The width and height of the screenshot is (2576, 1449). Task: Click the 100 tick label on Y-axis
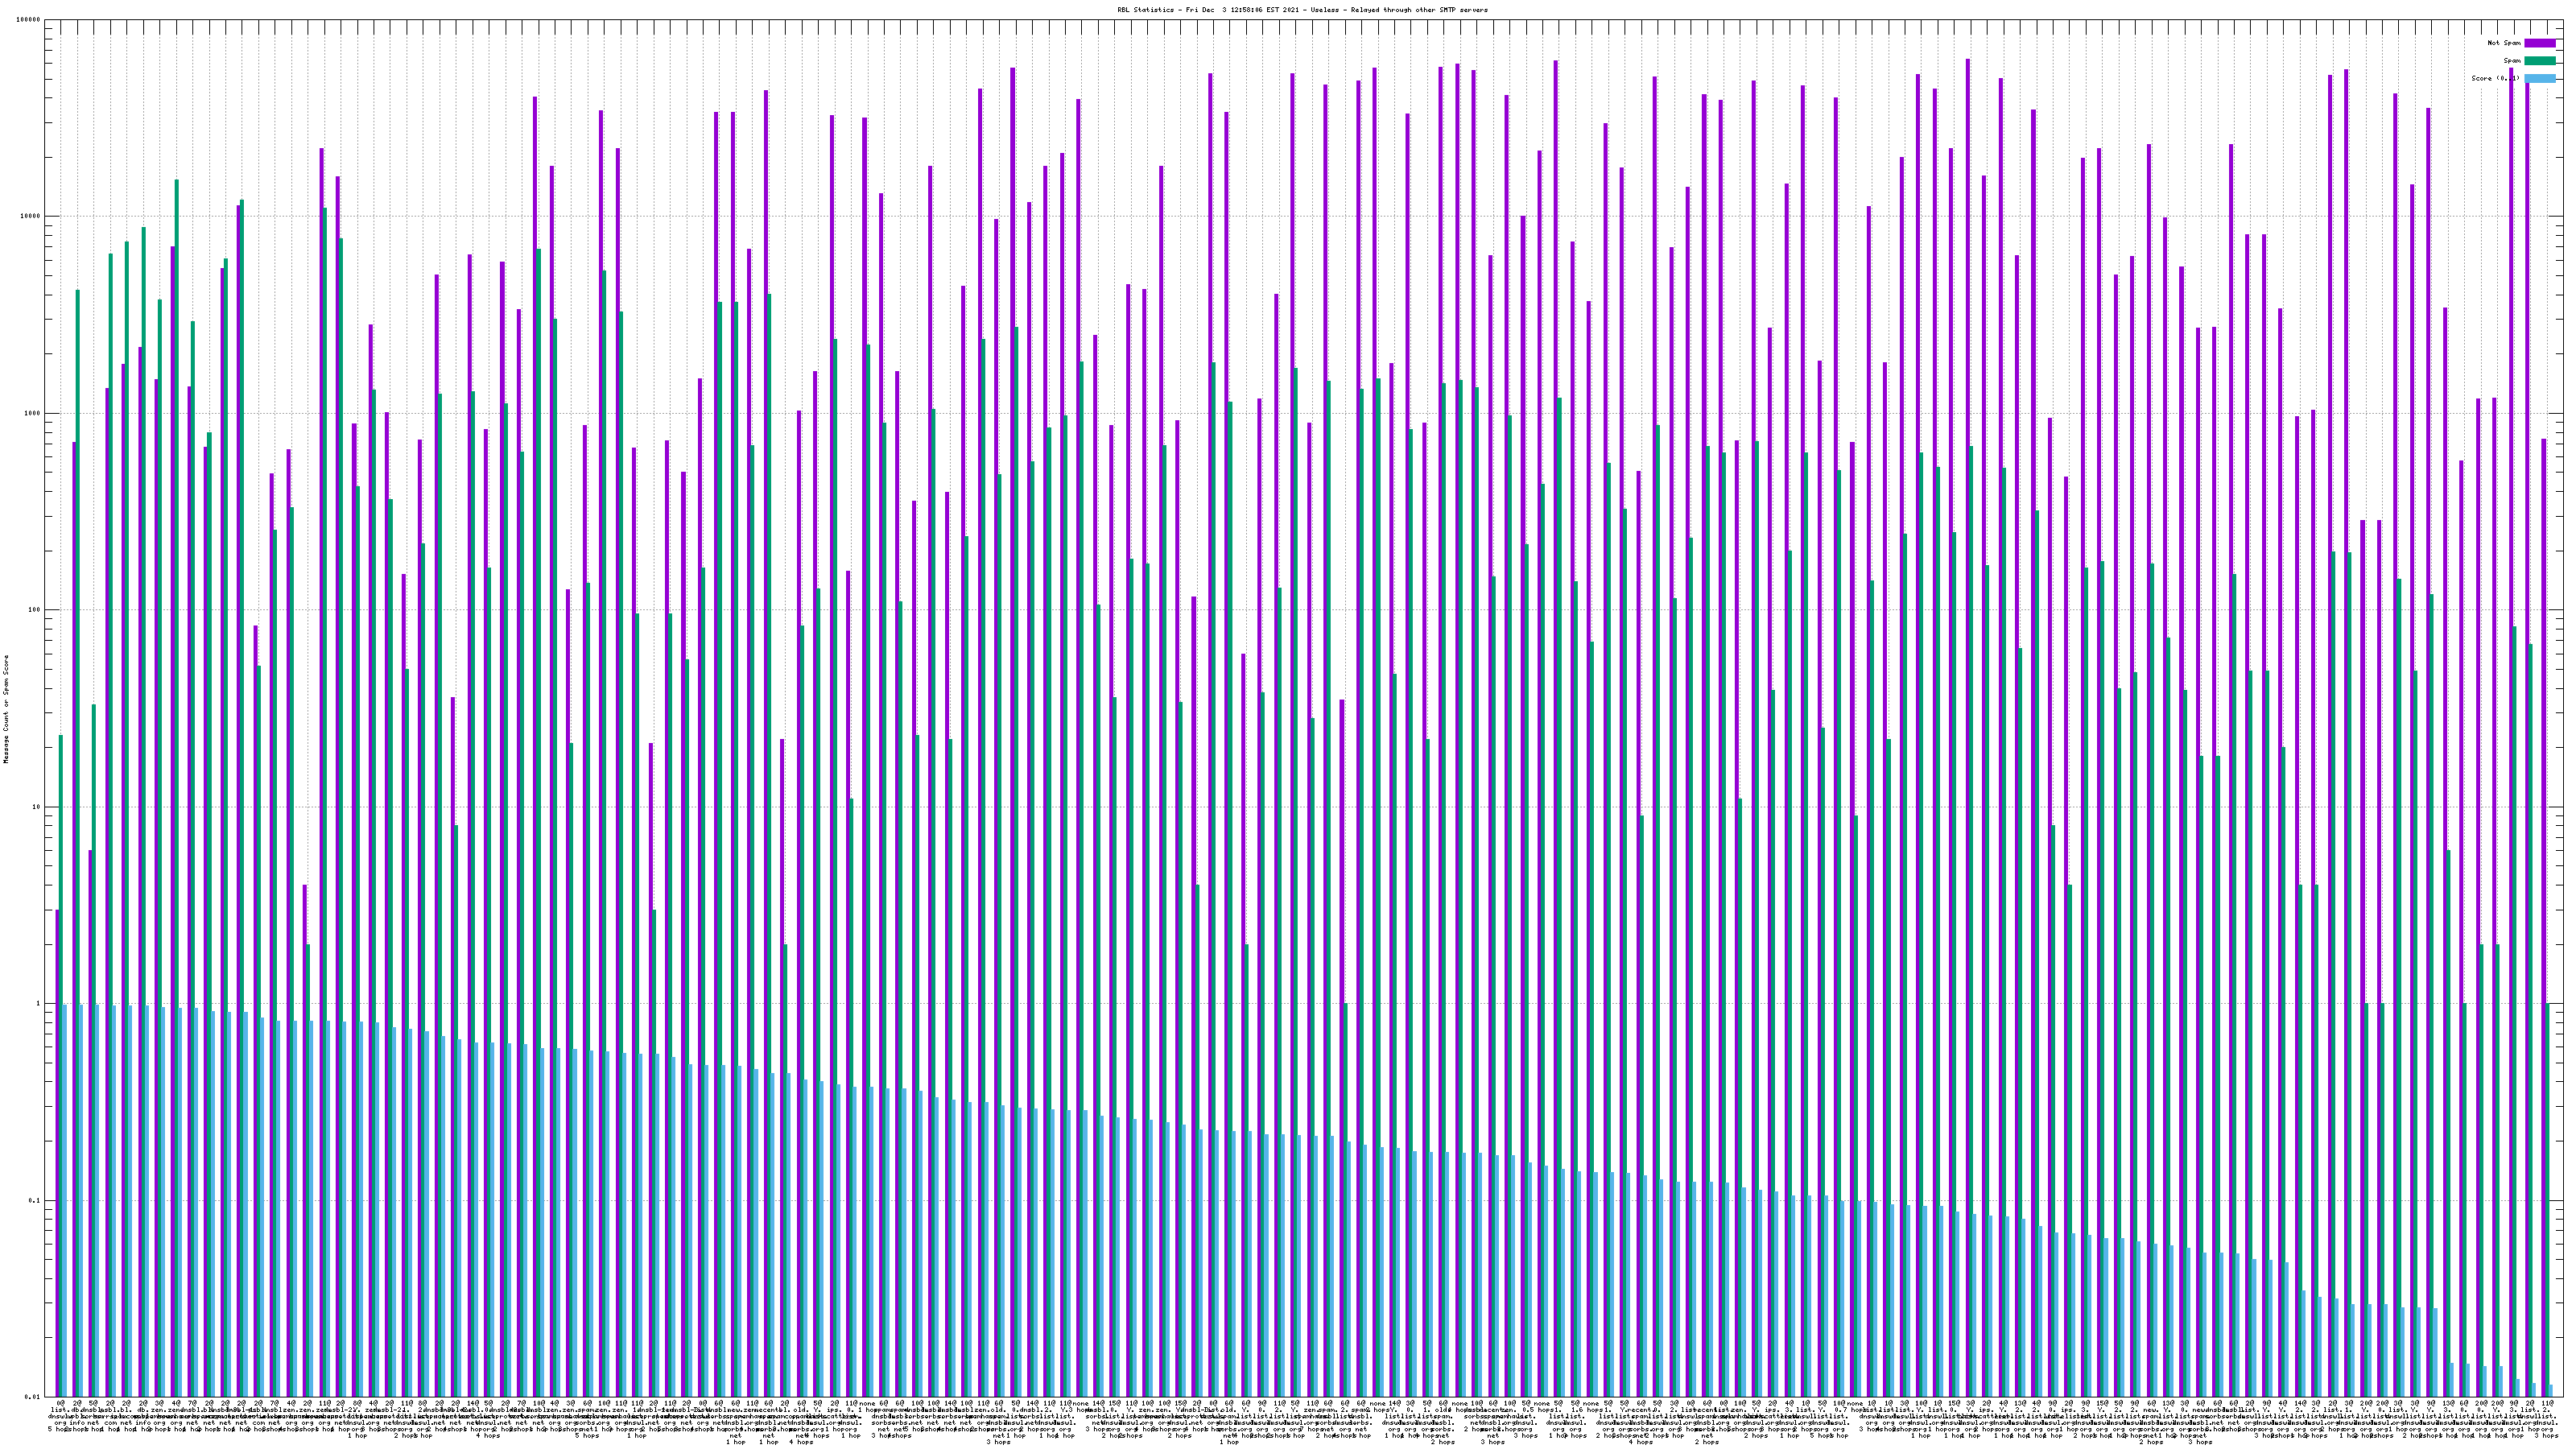click(x=35, y=610)
